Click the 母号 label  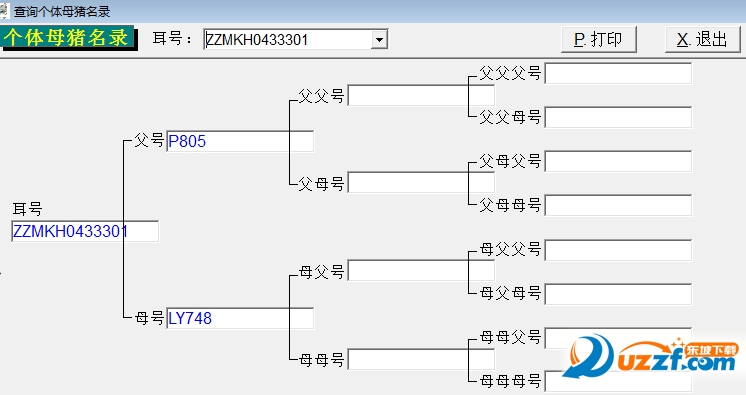[x=149, y=317]
